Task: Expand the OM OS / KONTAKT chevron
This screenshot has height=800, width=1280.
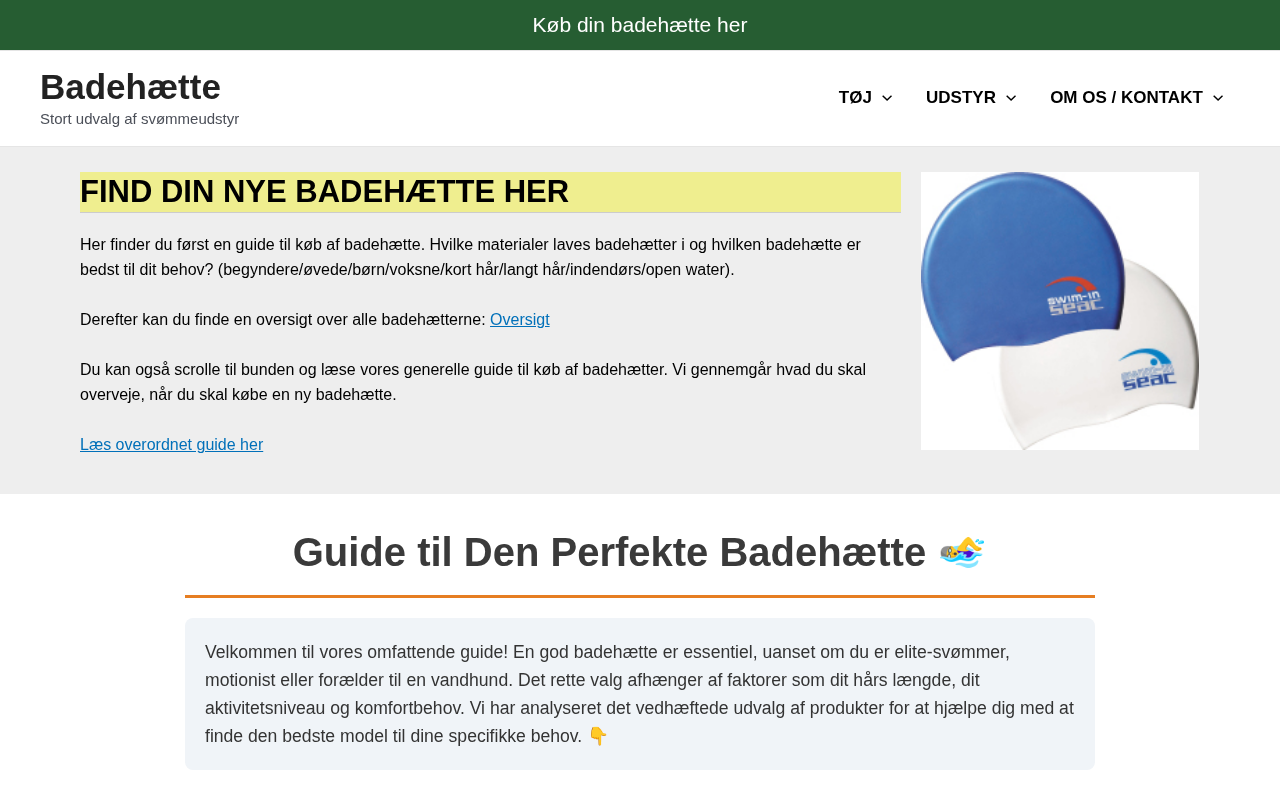Action: pyautogui.click(x=1218, y=98)
